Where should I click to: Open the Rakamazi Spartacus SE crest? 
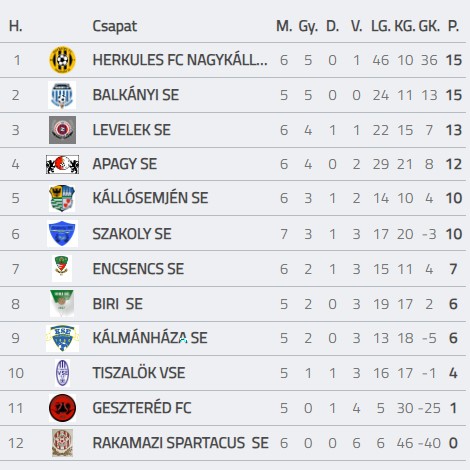(62, 443)
